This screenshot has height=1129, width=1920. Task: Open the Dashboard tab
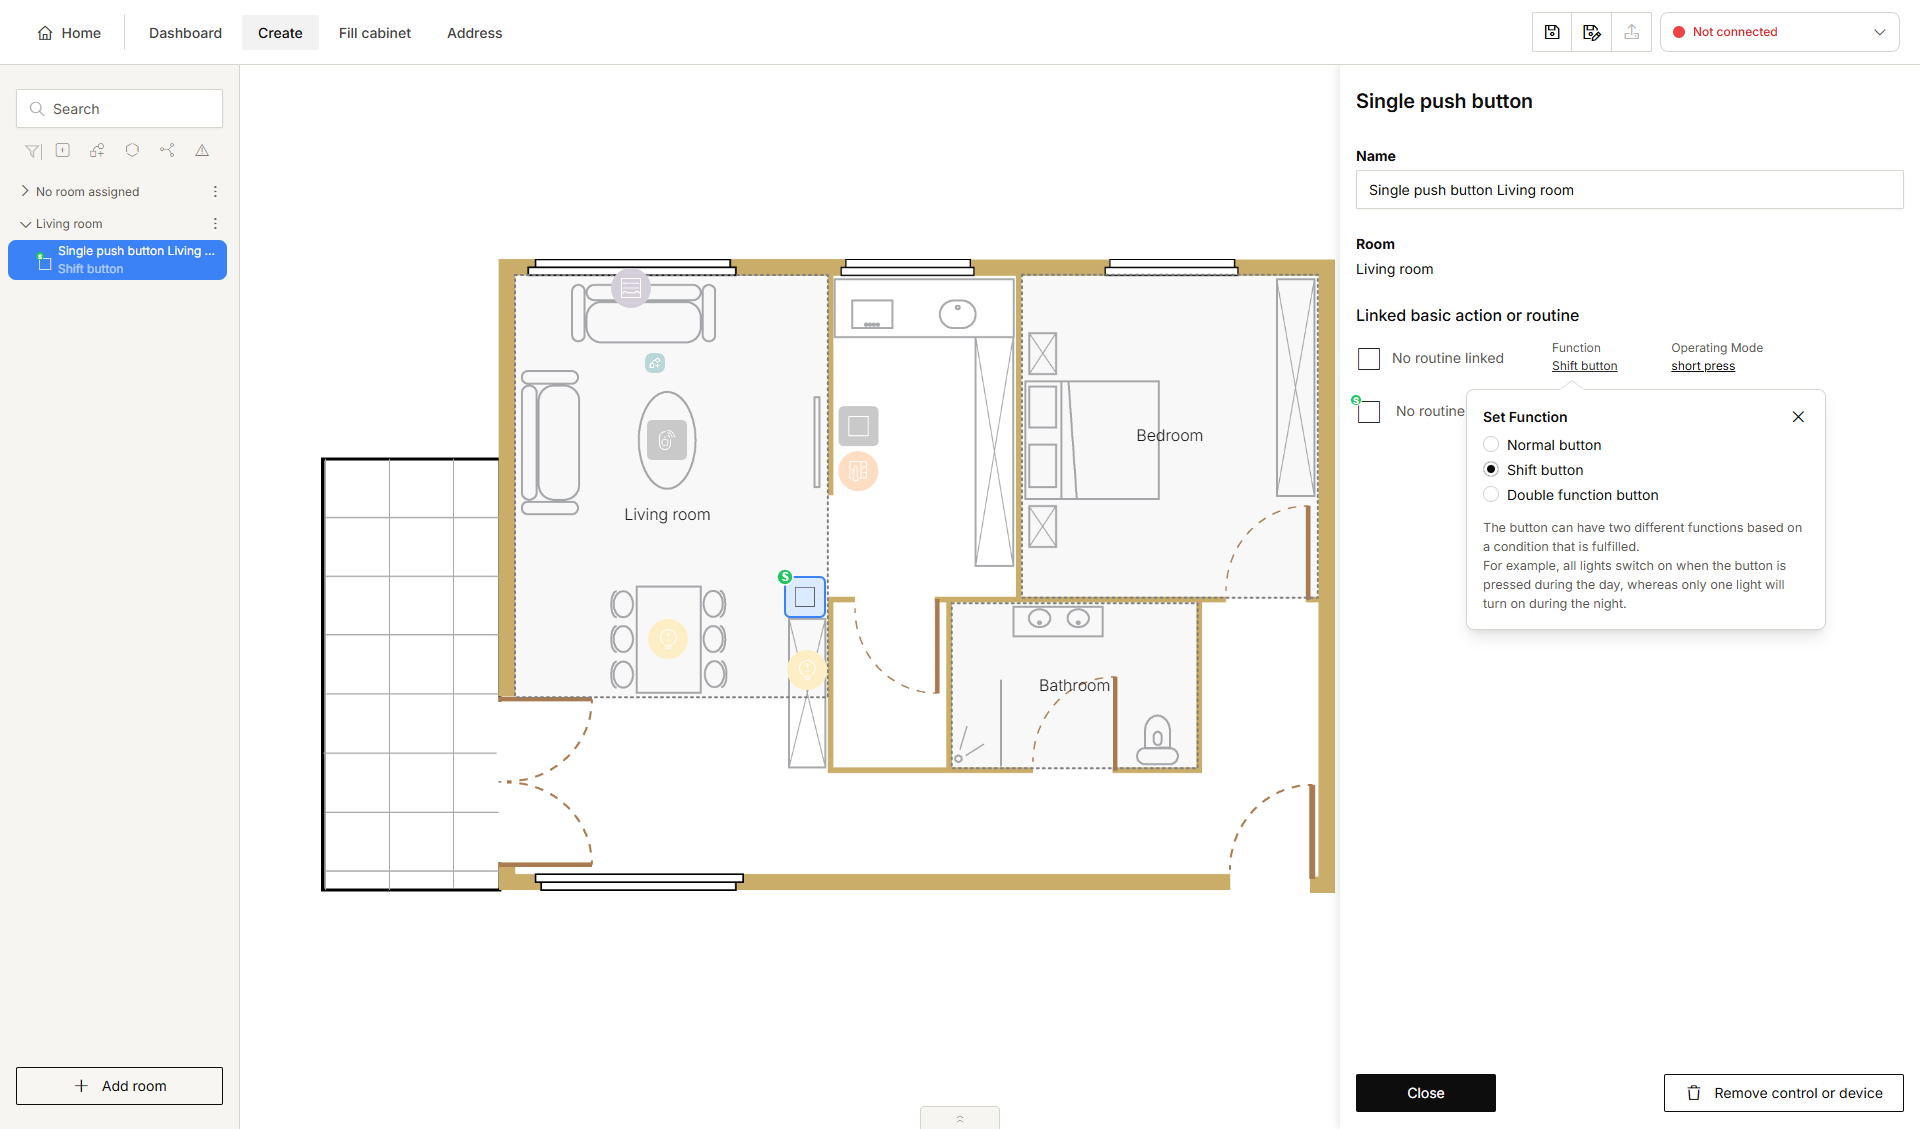(x=185, y=33)
